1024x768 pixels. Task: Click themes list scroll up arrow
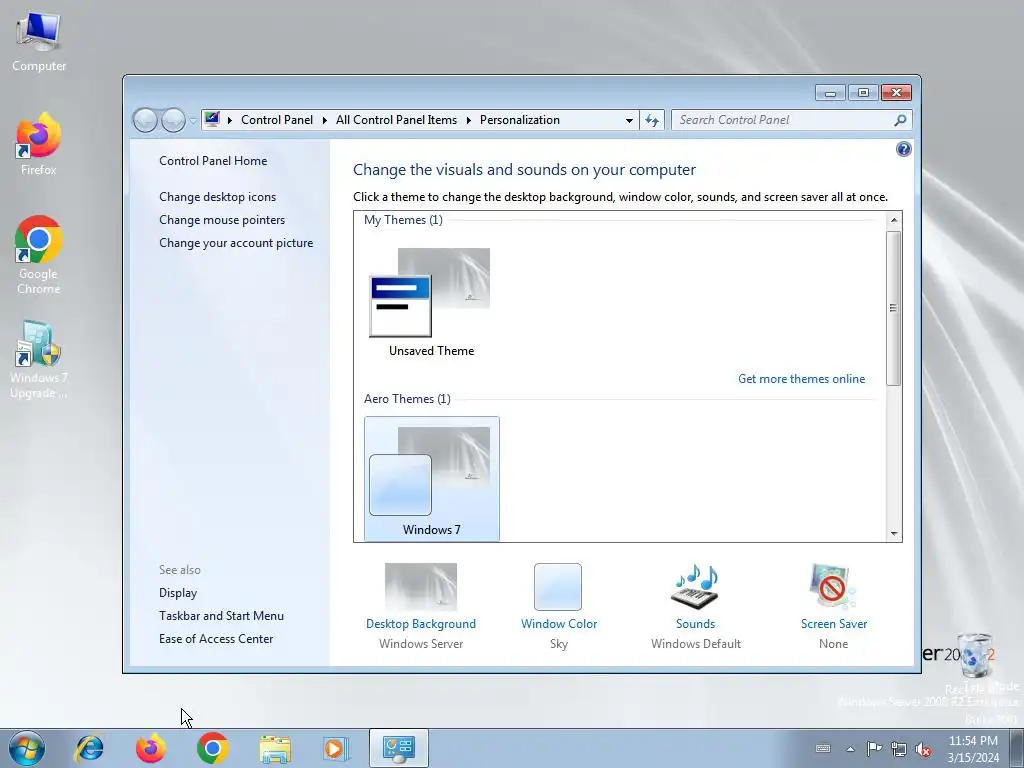894,220
